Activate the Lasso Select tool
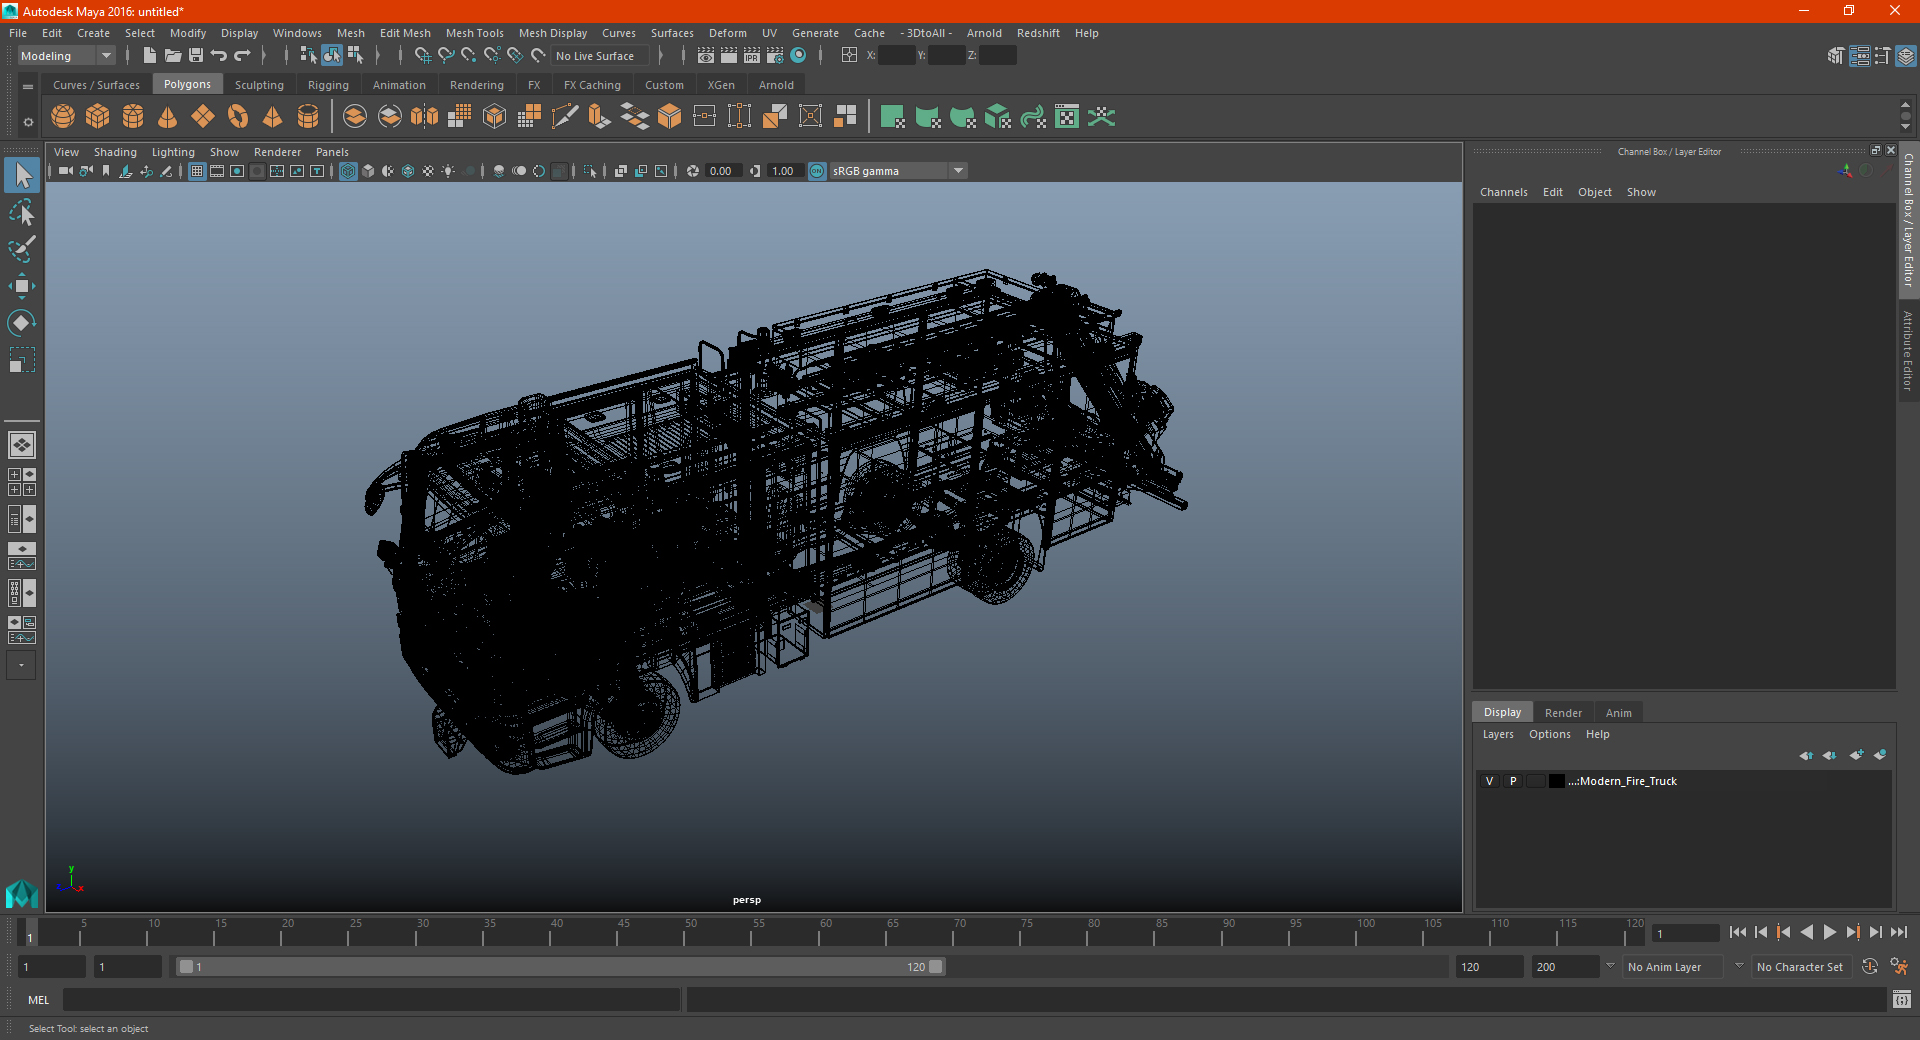Image resolution: width=1920 pixels, height=1040 pixels. pos(22,212)
